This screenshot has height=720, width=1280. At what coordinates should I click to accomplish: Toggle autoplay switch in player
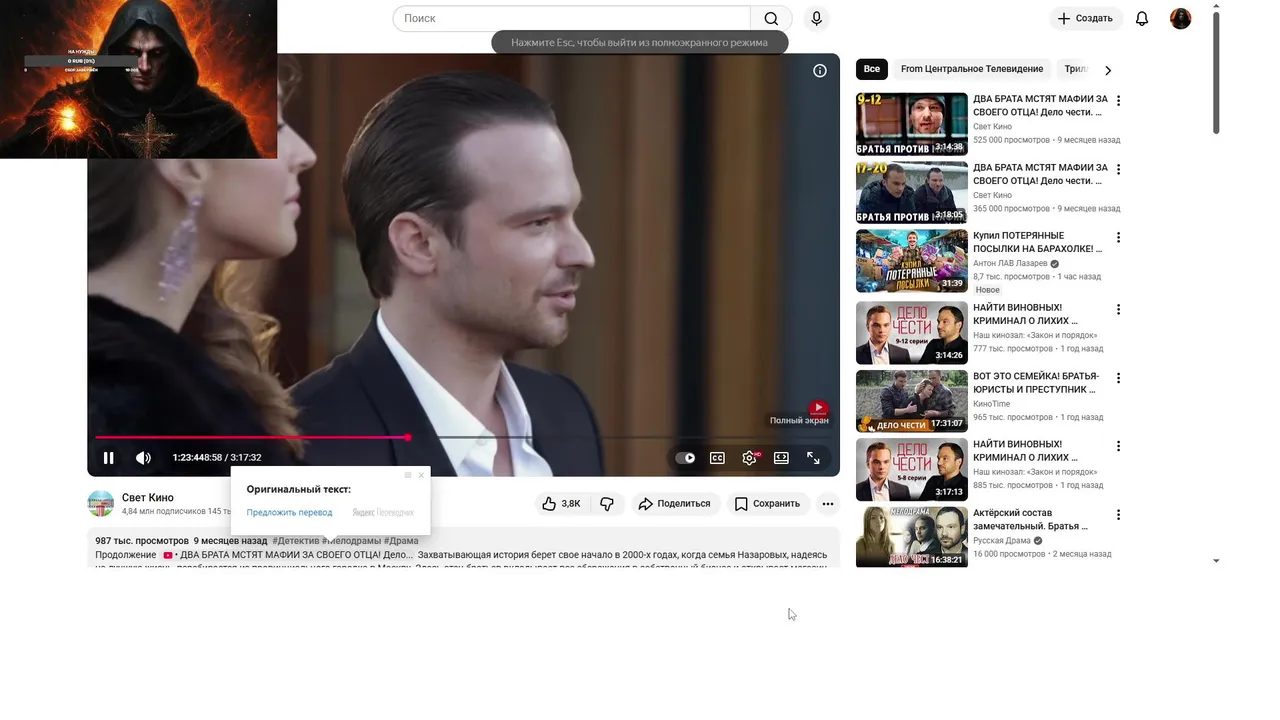(x=685, y=458)
